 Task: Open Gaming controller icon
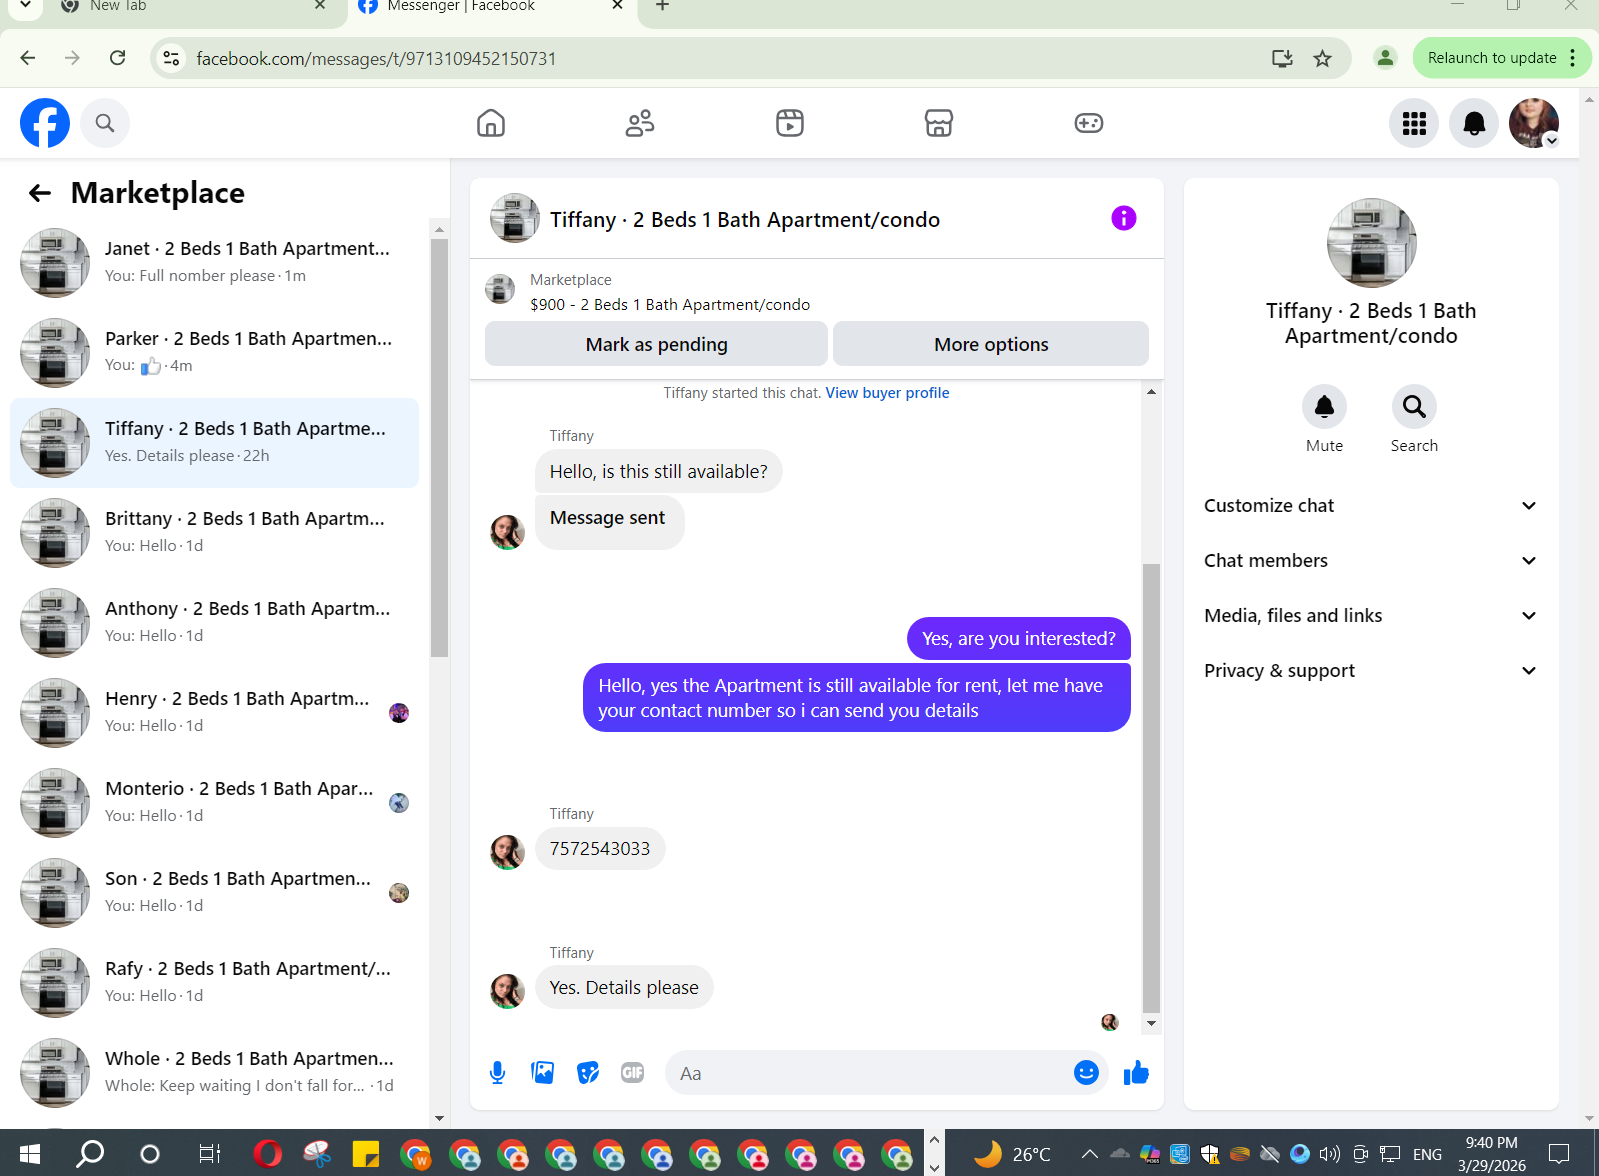1089,123
